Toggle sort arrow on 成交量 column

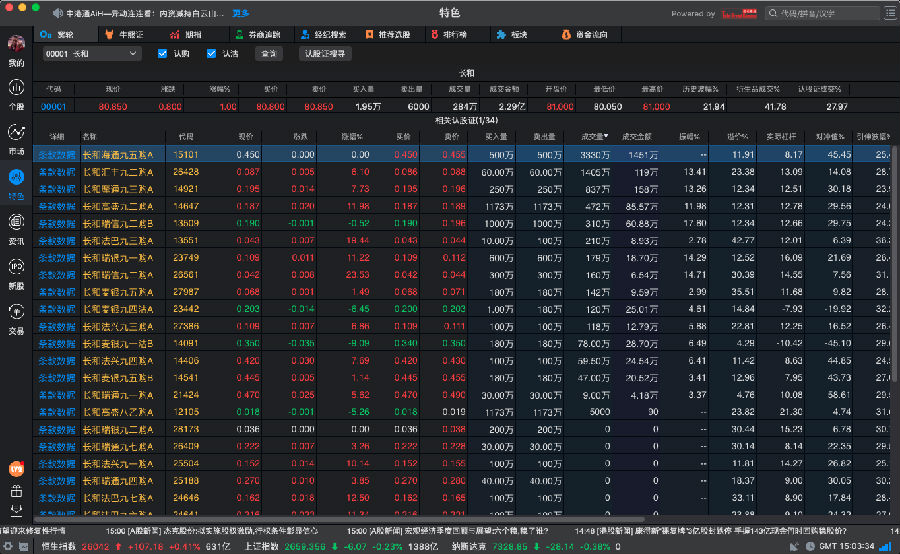[606, 136]
